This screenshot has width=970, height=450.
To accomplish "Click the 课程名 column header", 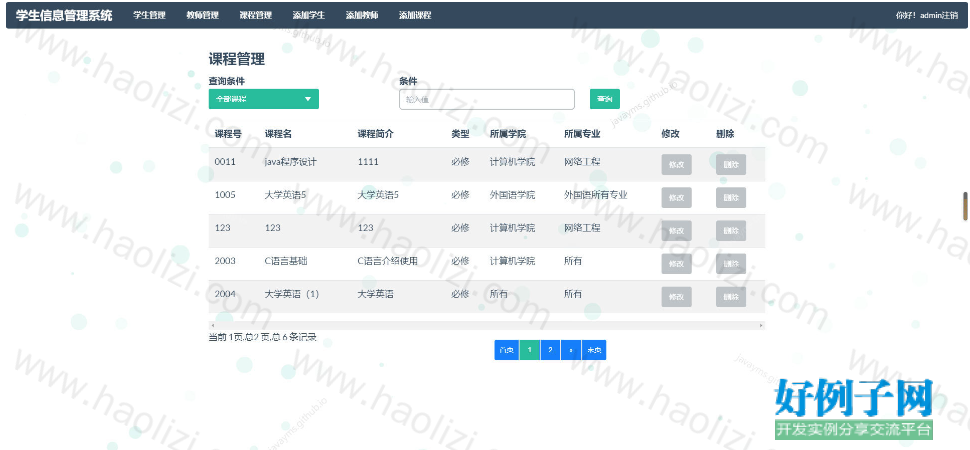I will (x=278, y=134).
